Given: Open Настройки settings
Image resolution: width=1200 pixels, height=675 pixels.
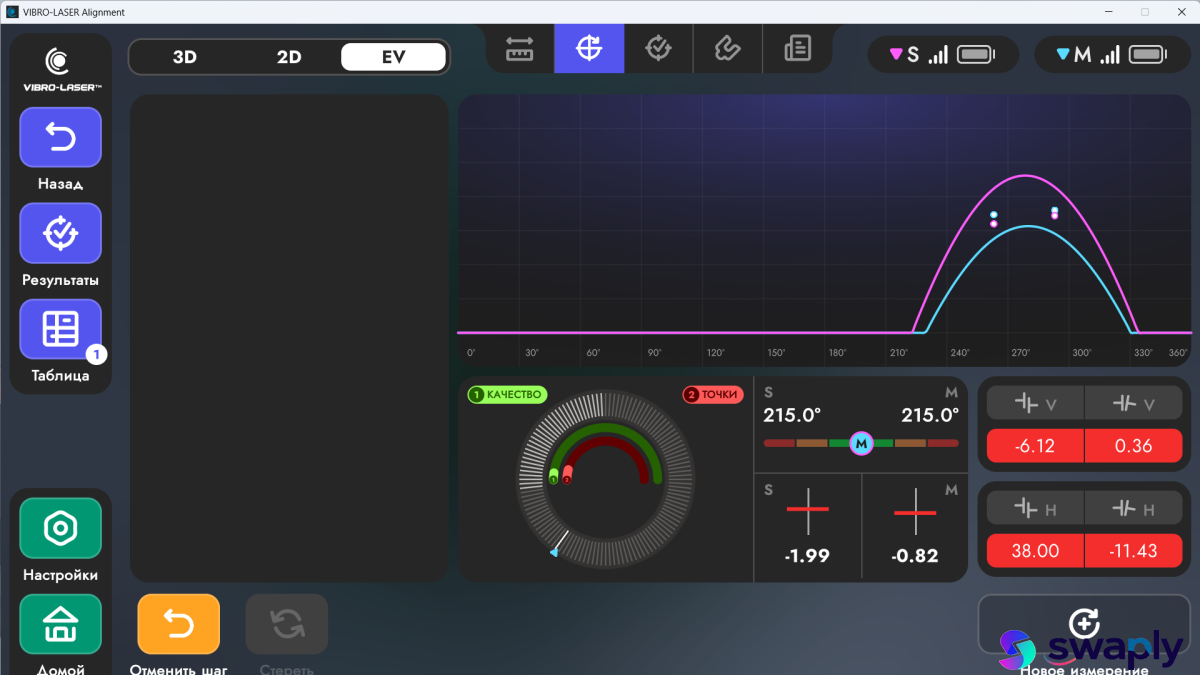Looking at the screenshot, I should (60, 528).
